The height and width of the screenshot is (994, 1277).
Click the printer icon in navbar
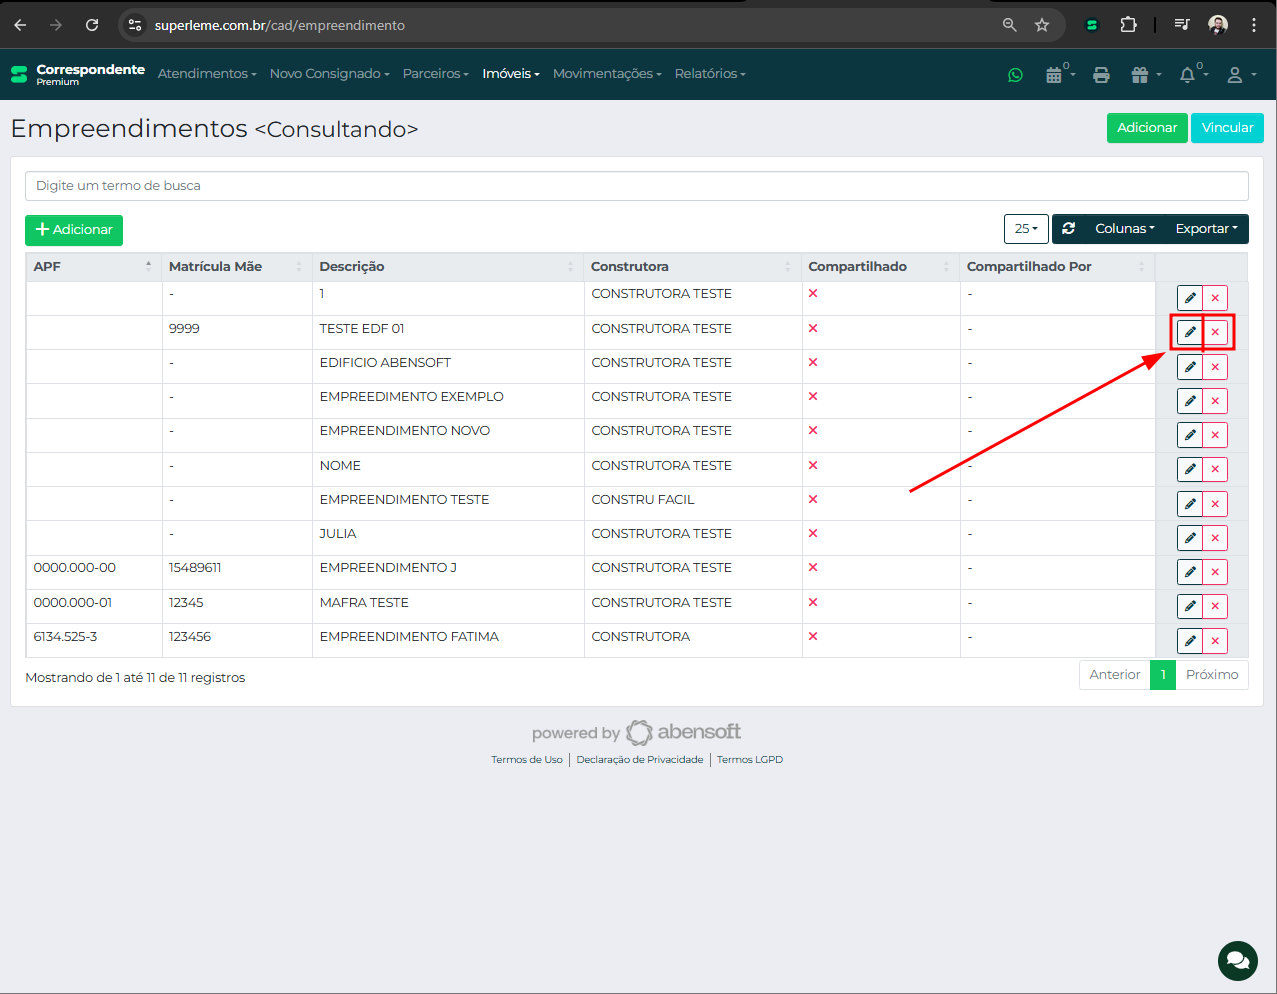(1101, 75)
